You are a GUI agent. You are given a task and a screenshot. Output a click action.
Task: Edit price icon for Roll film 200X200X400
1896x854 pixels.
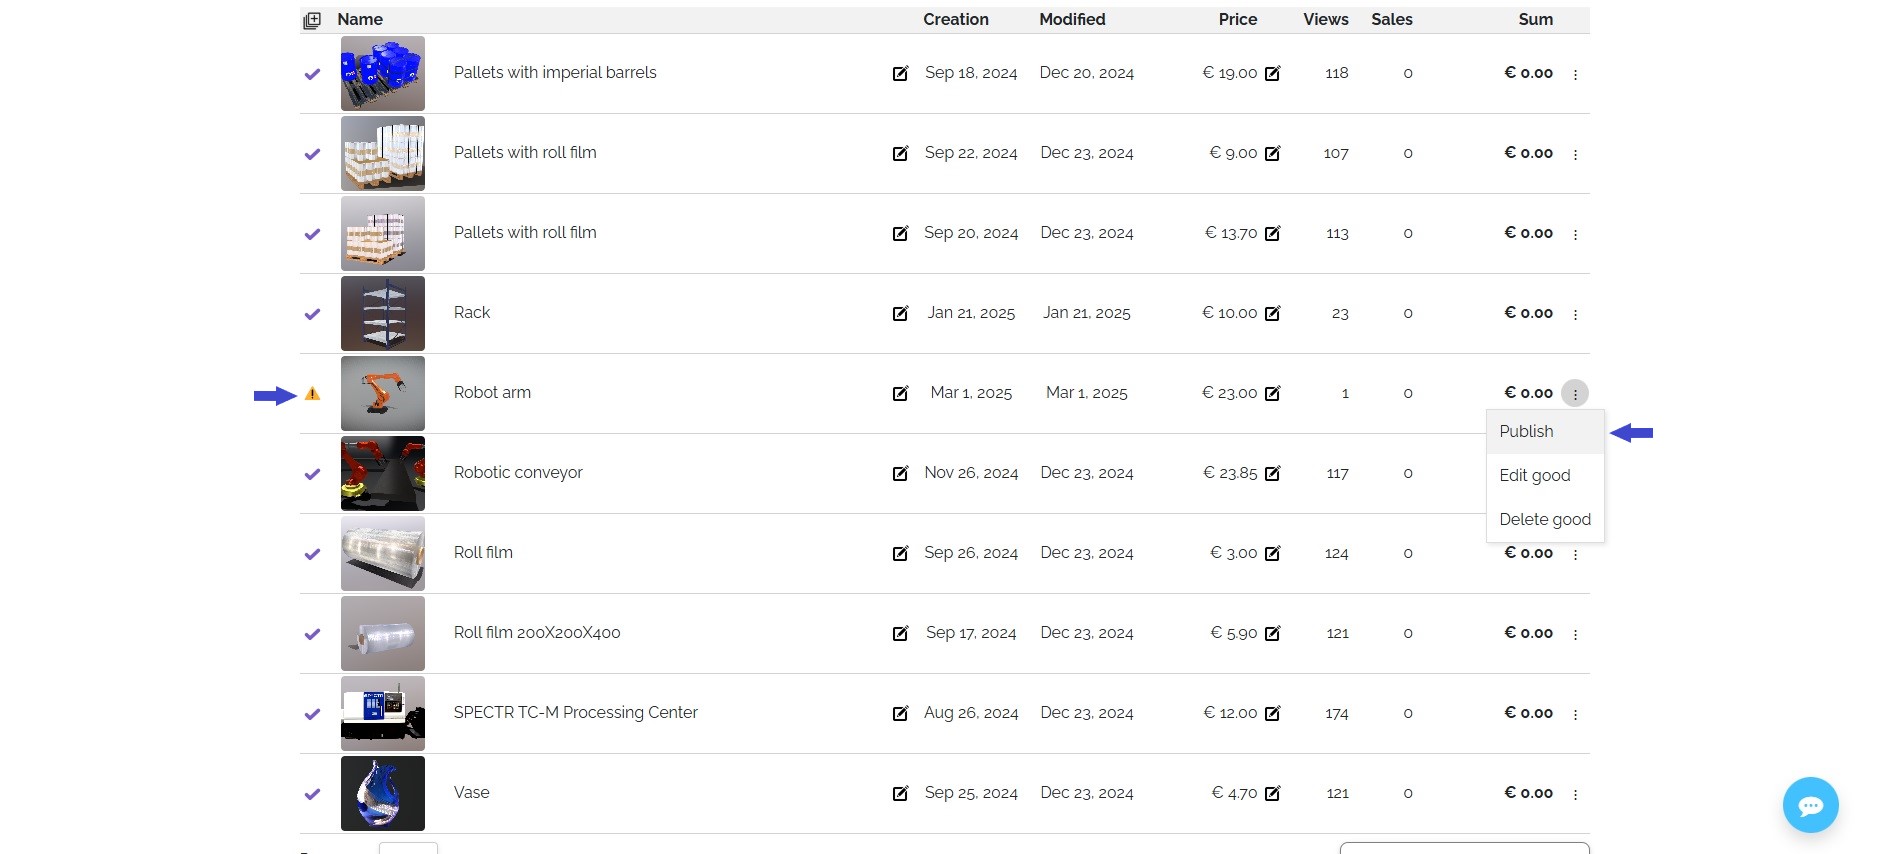[x=1272, y=633]
